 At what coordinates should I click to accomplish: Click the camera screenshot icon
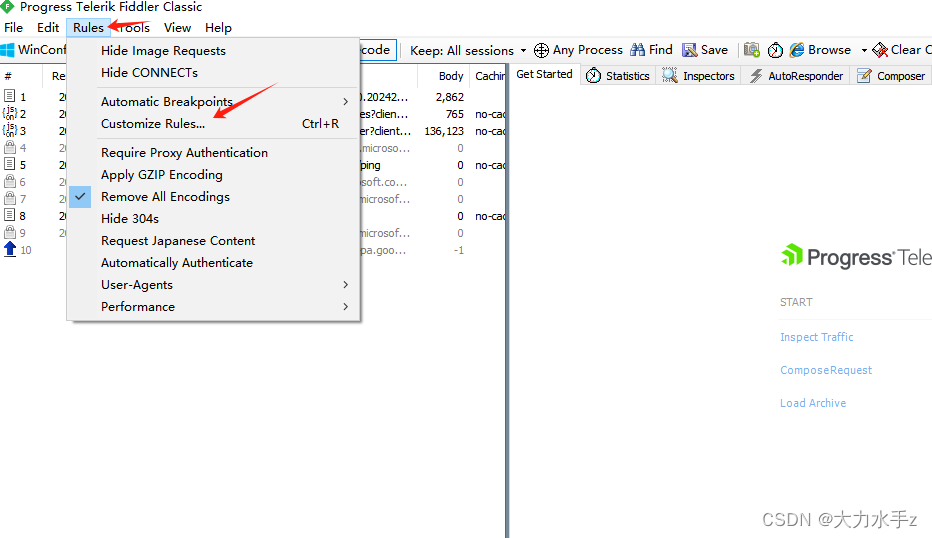(x=752, y=50)
